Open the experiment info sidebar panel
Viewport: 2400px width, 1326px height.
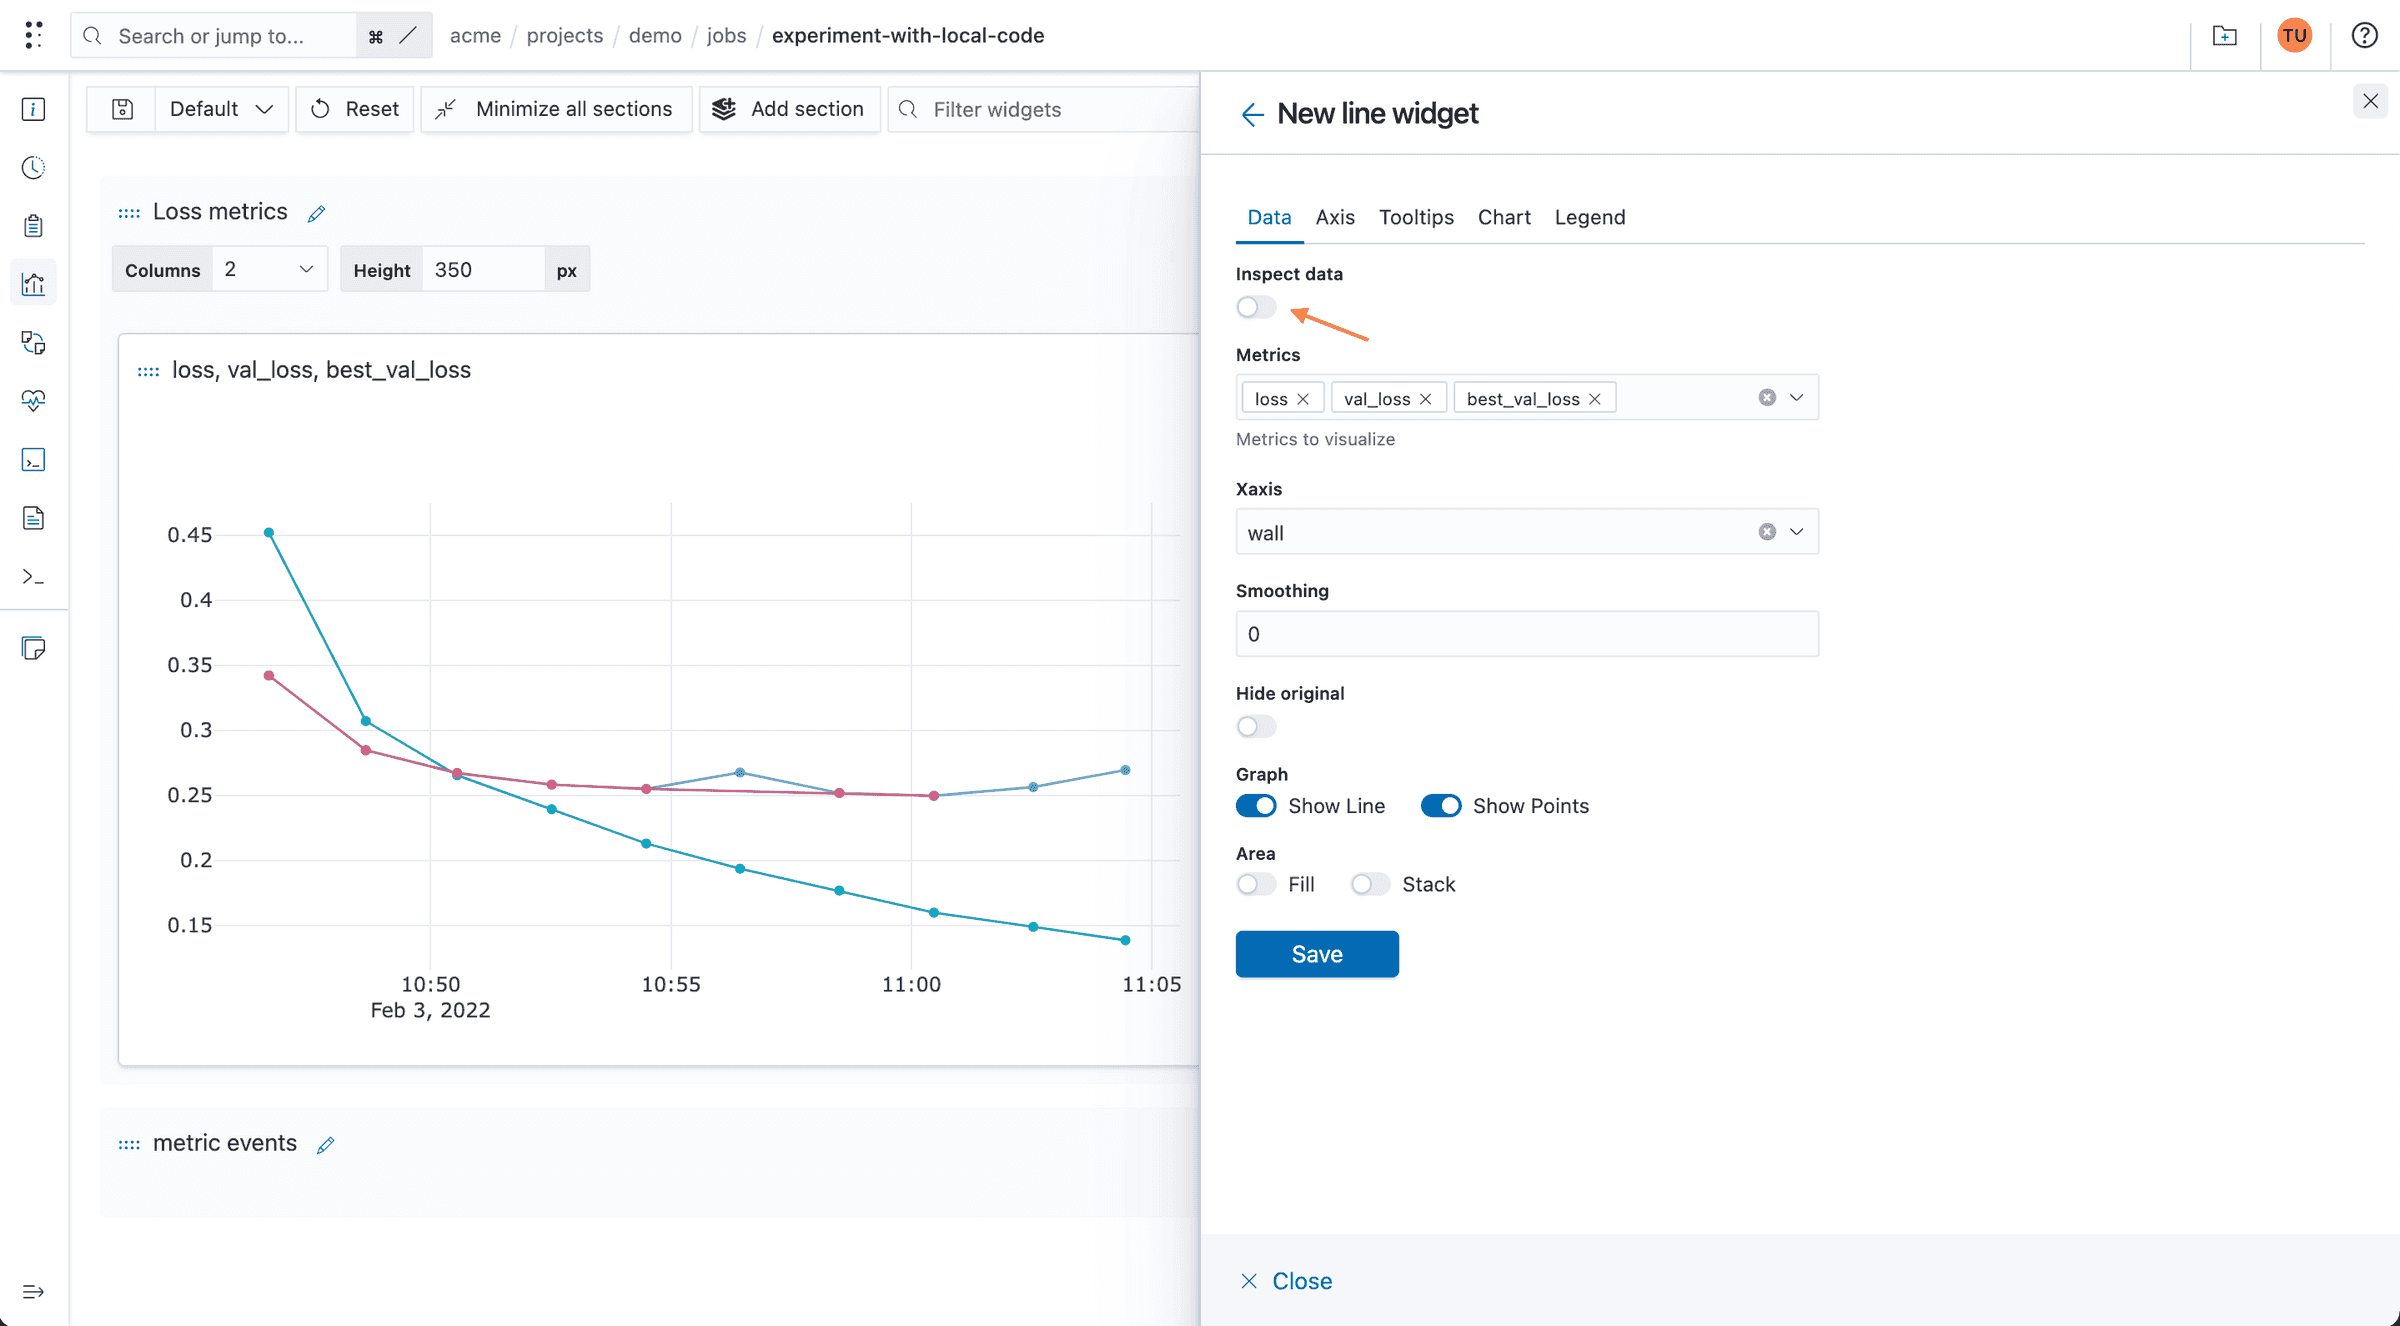click(33, 110)
